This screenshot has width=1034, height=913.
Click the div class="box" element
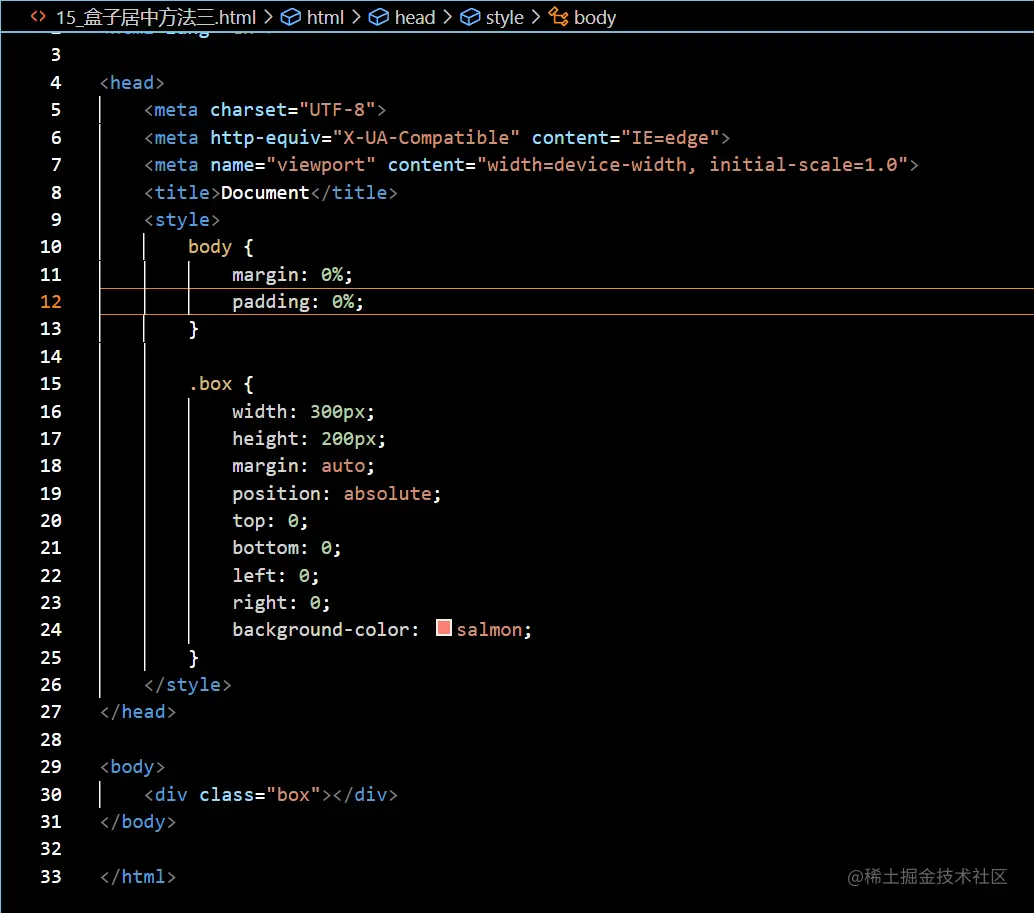coord(271,795)
